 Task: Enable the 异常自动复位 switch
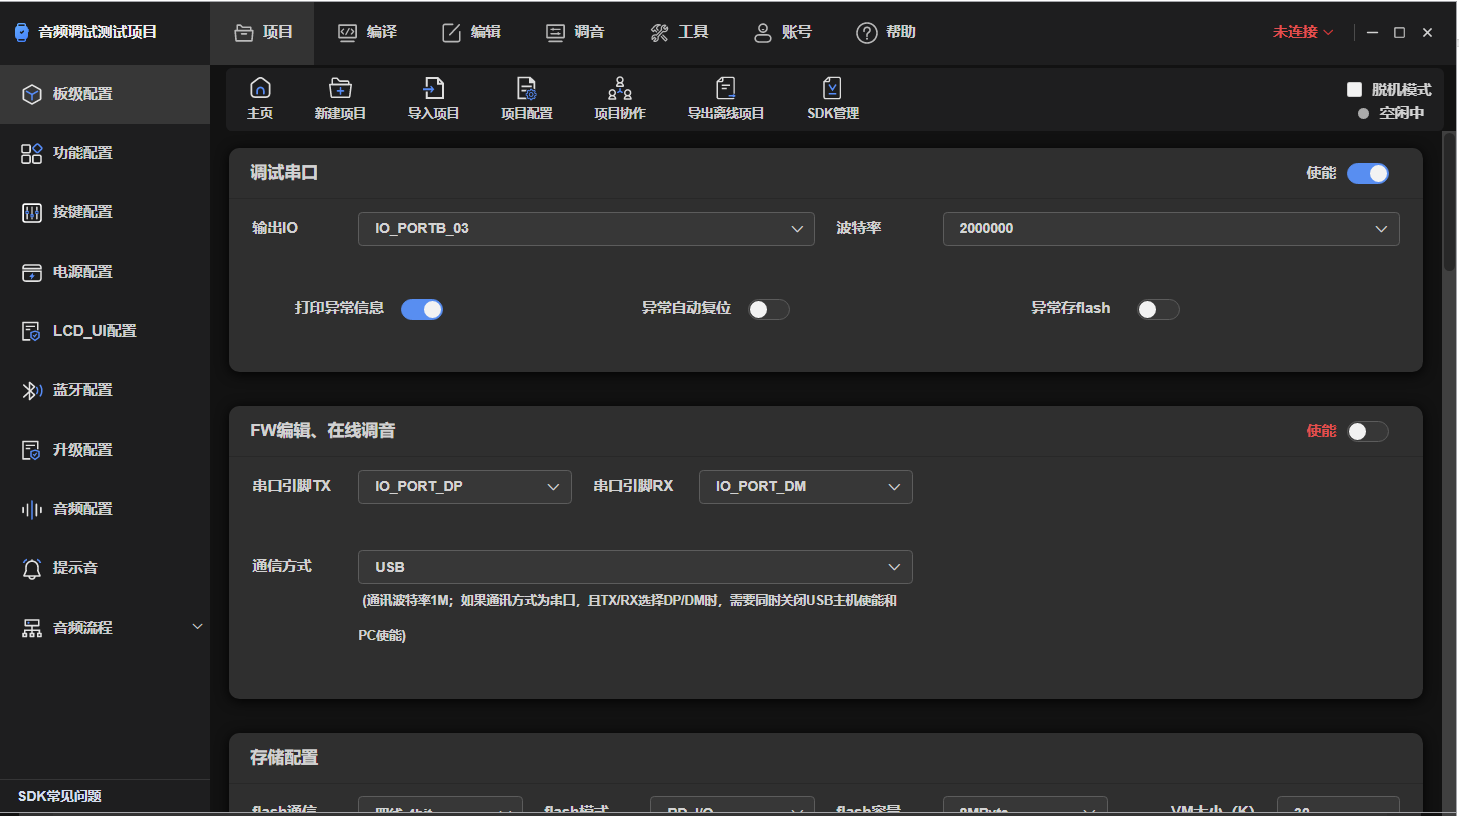[768, 310]
